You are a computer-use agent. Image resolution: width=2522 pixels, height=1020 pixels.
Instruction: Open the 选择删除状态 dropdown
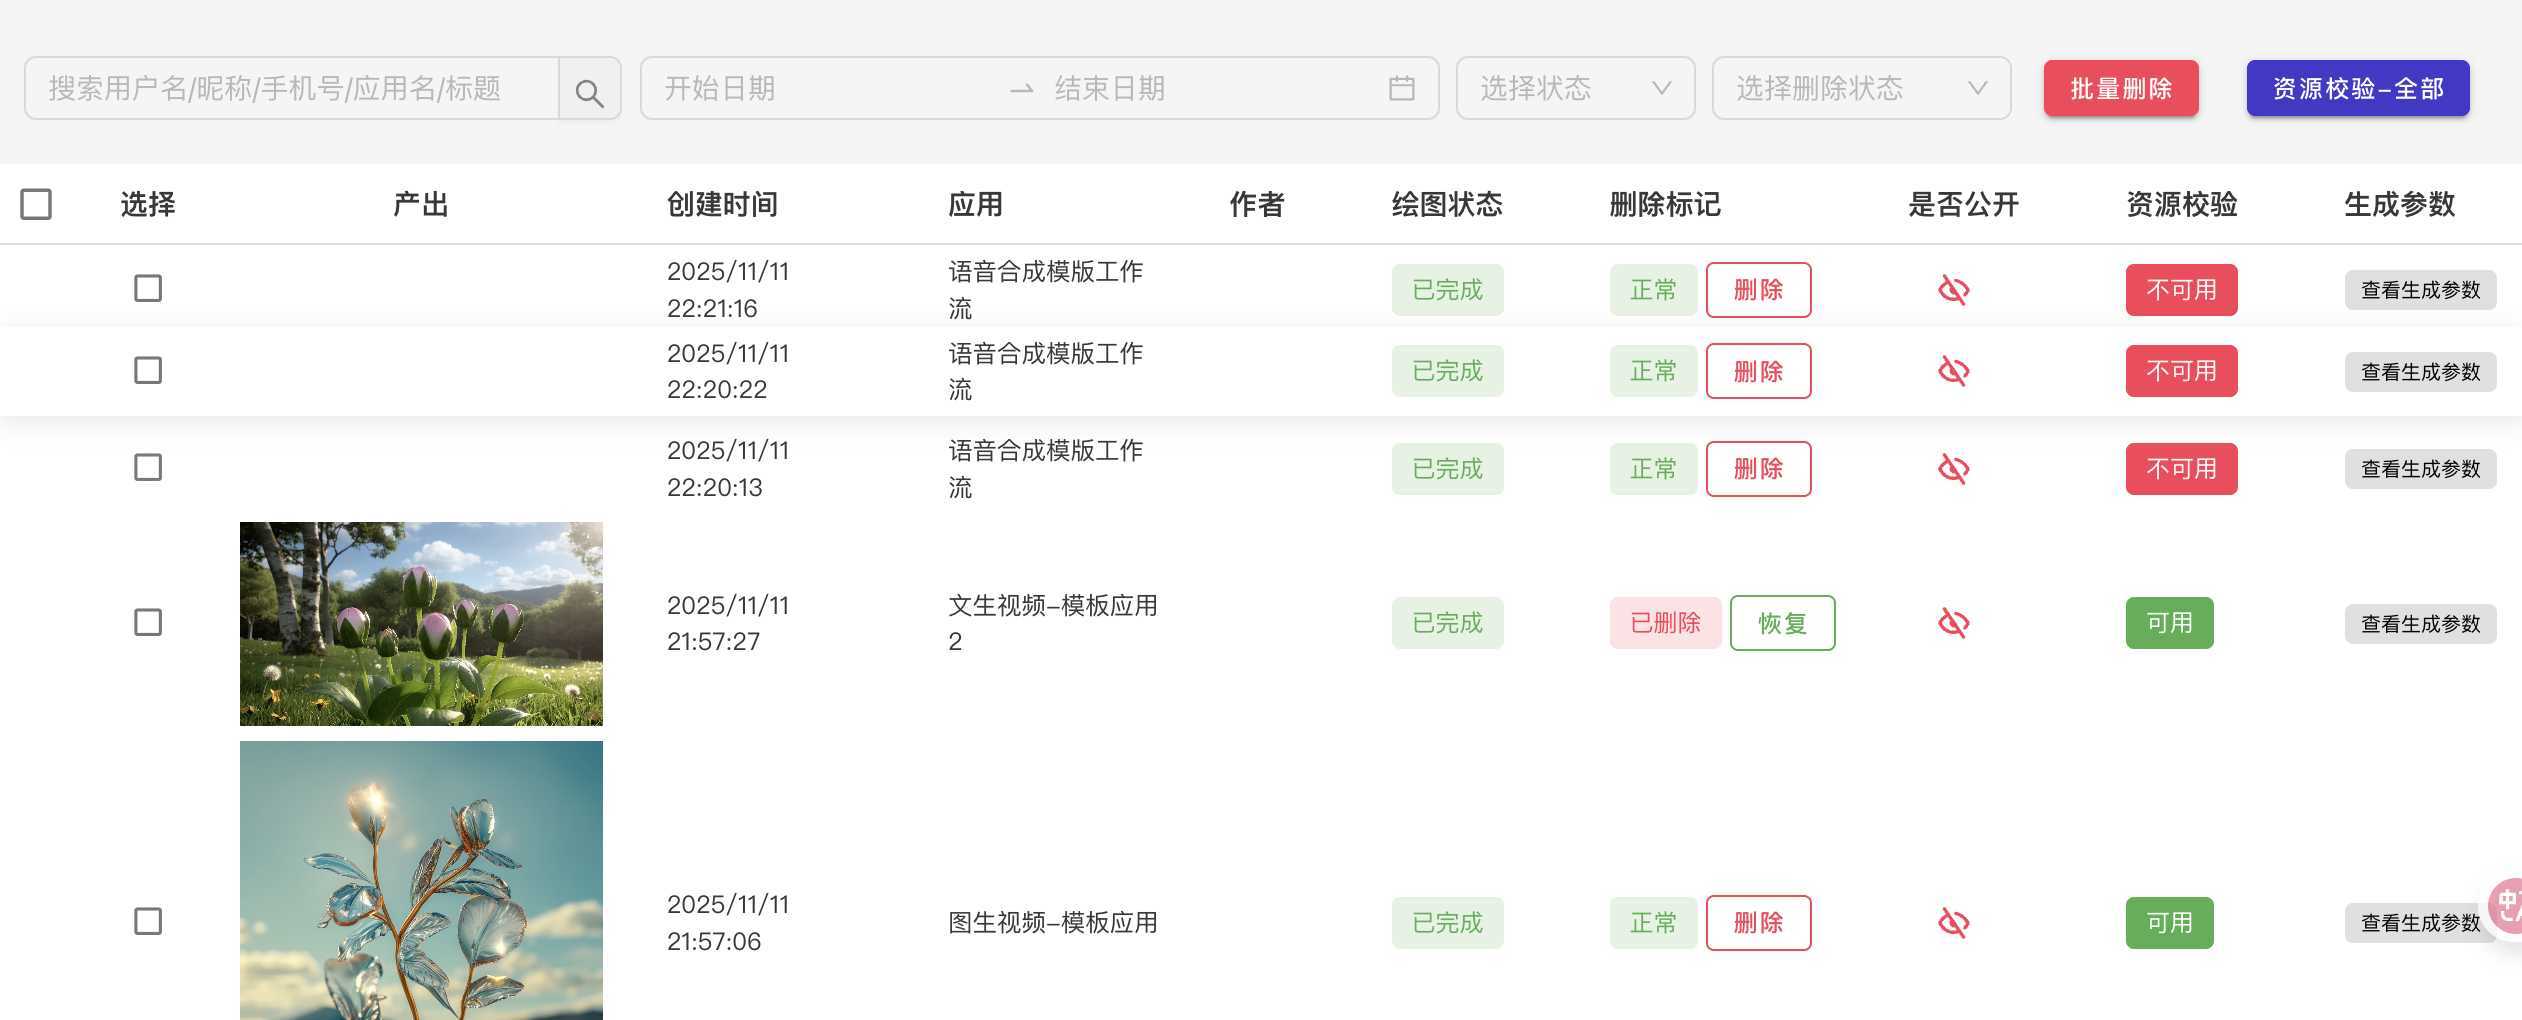pos(1860,89)
